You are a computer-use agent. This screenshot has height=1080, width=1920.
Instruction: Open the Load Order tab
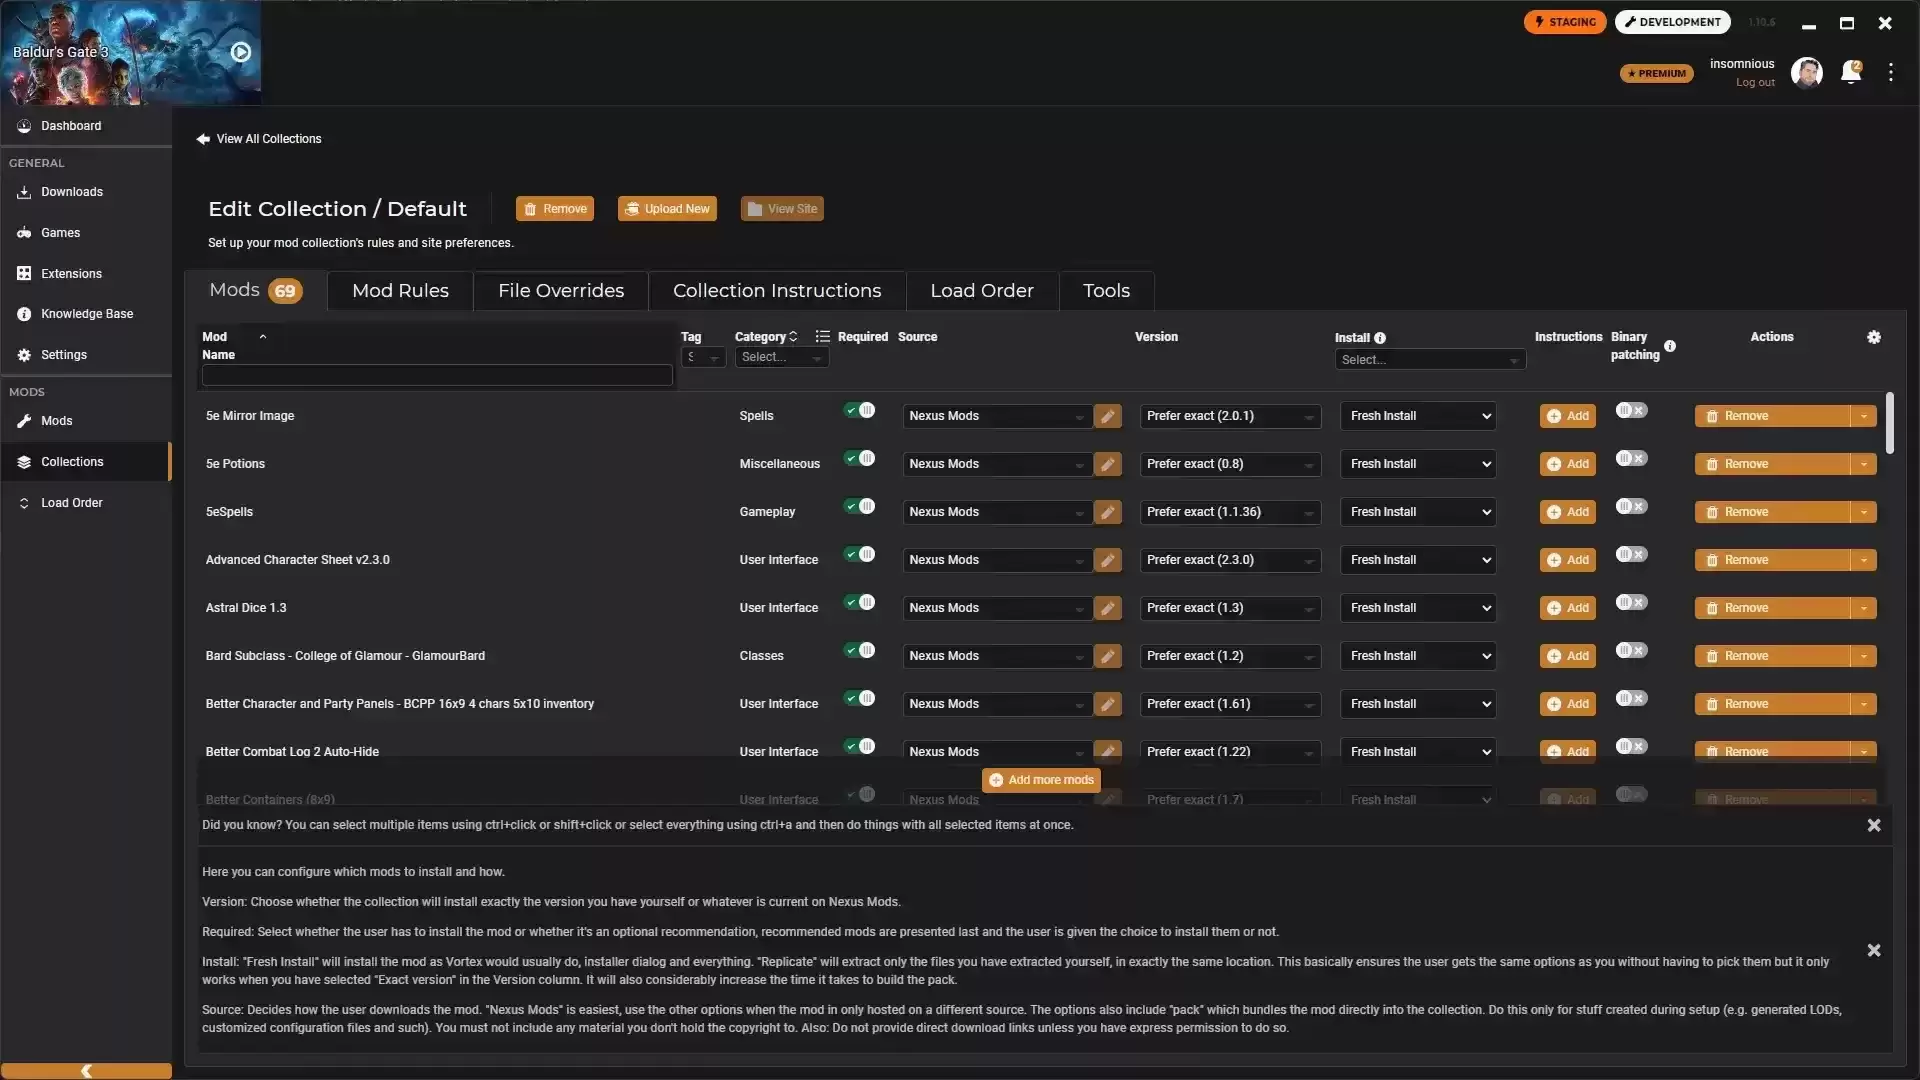(981, 291)
